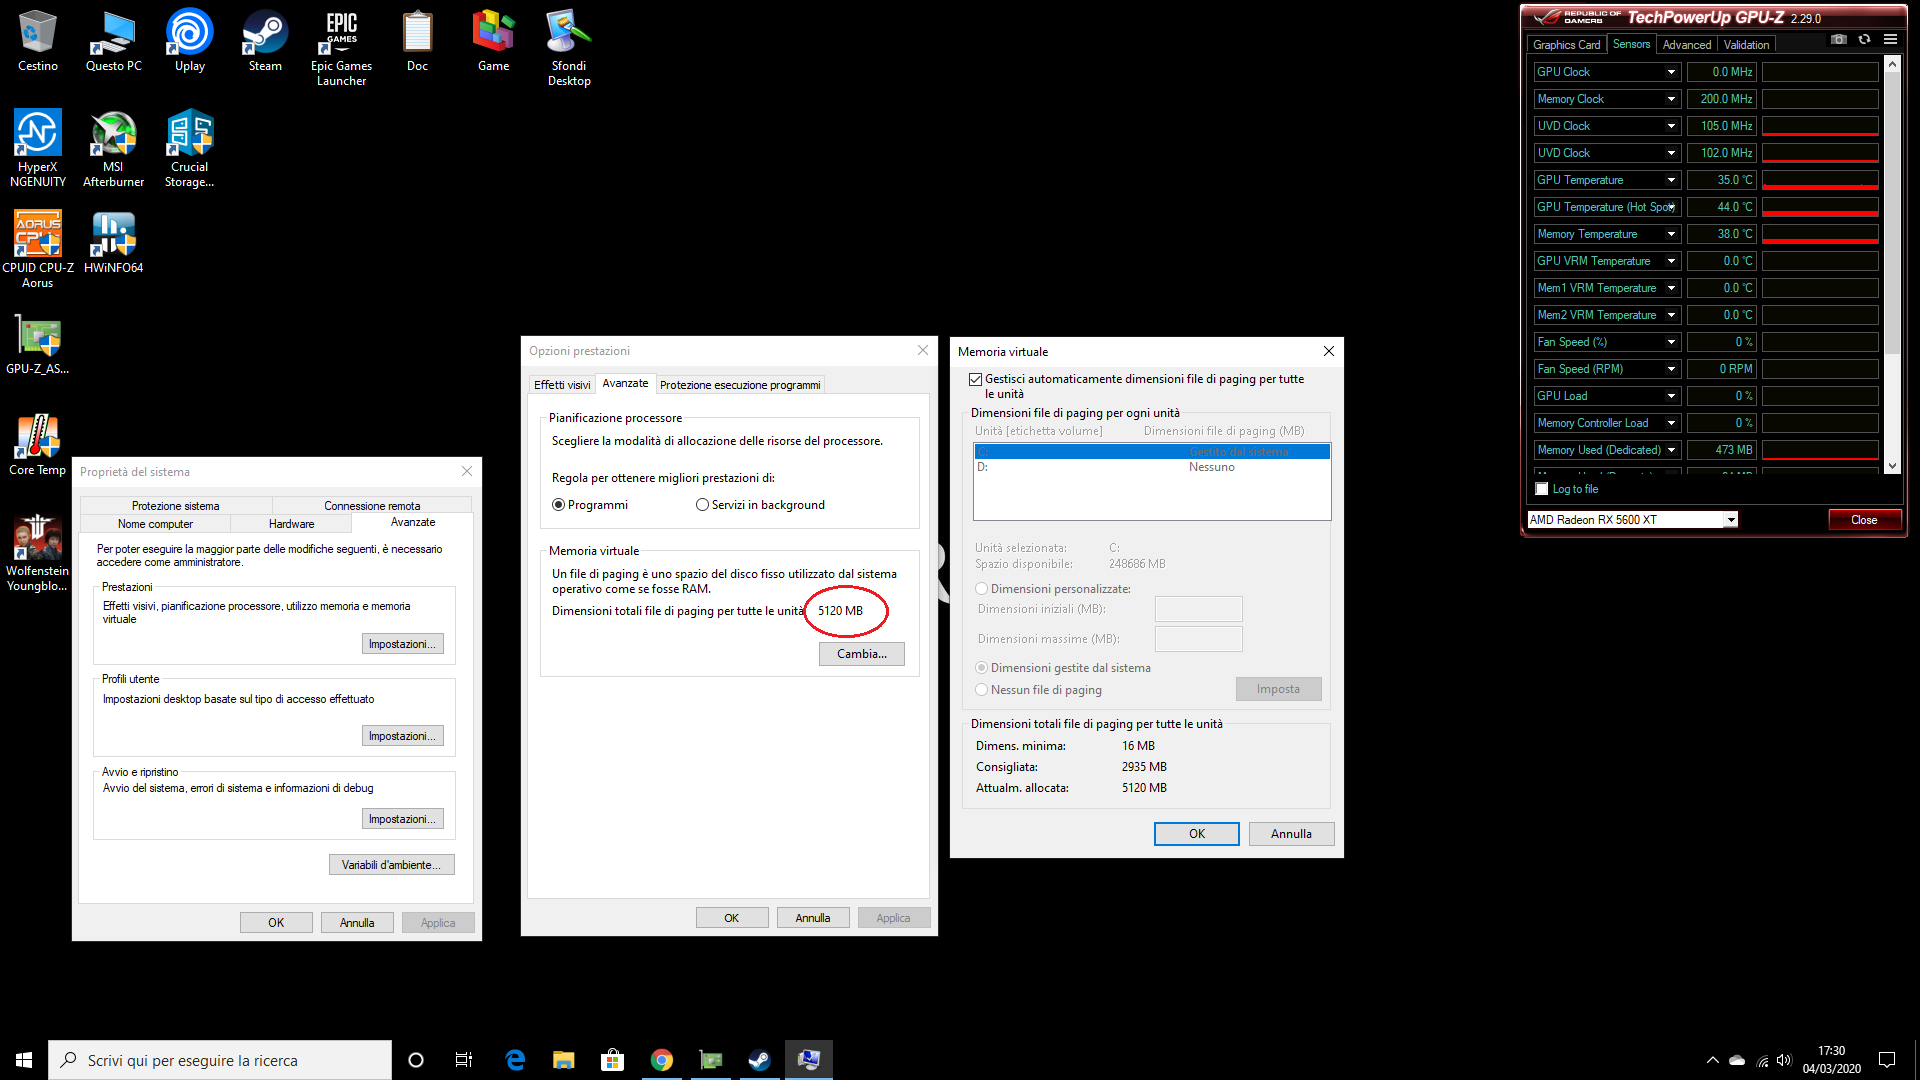1920x1080 pixels.
Task: Select the 'Servizi in background' radio button
Action: pyautogui.click(x=702, y=505)
